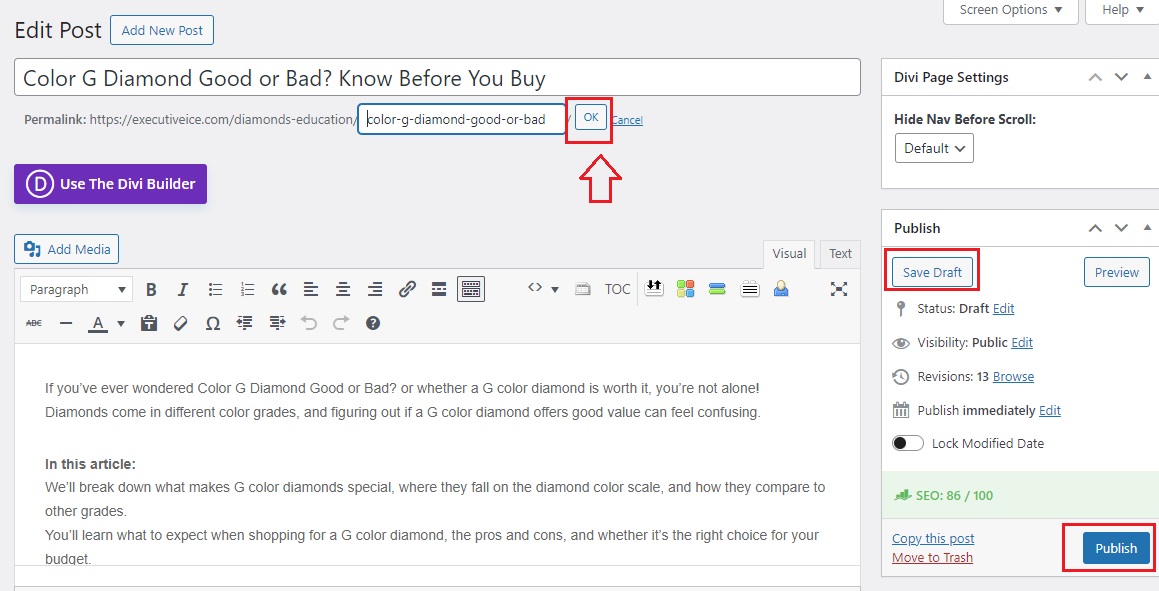Insert a horizontal line
The width and height of the screenshot is (1159, 591).
point(66,322)
